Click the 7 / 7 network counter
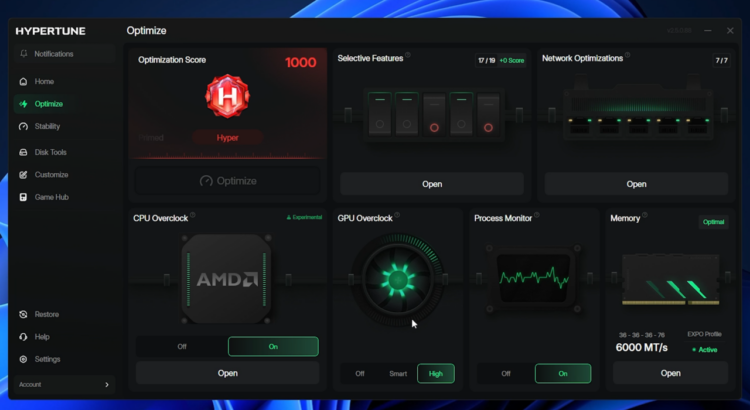This screenshot has height=410, width=750. [721, 61]
